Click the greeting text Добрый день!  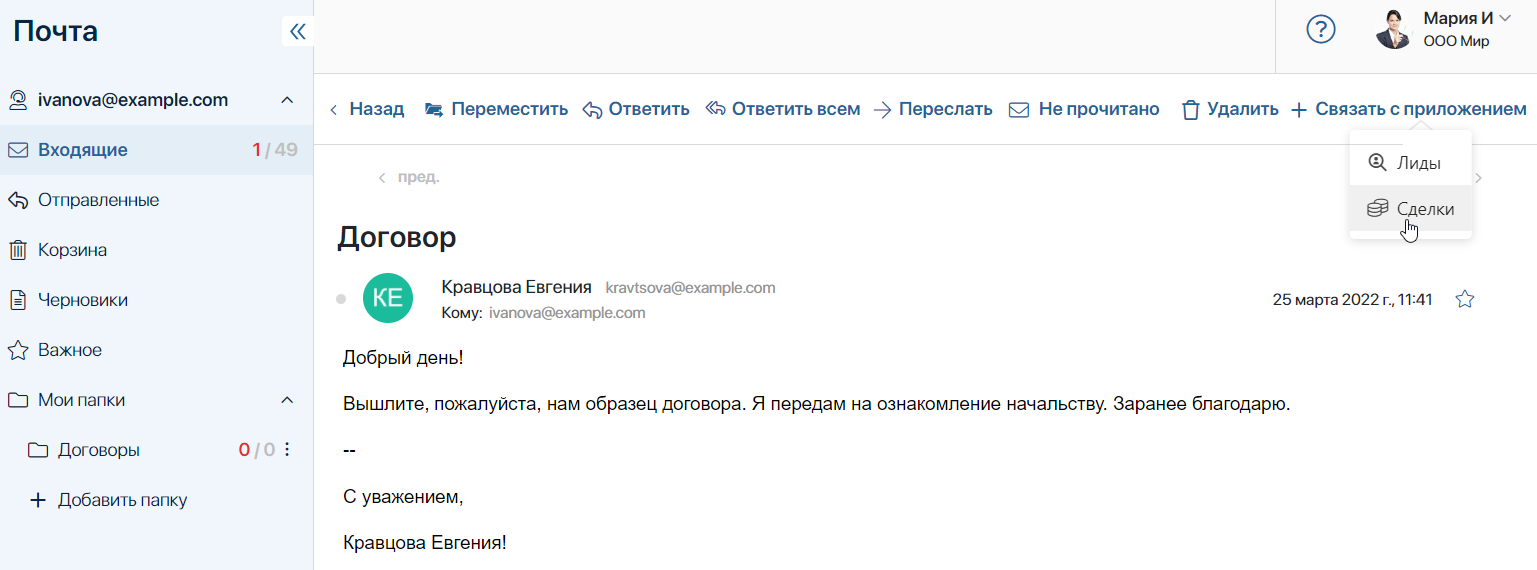coord(403,357)
